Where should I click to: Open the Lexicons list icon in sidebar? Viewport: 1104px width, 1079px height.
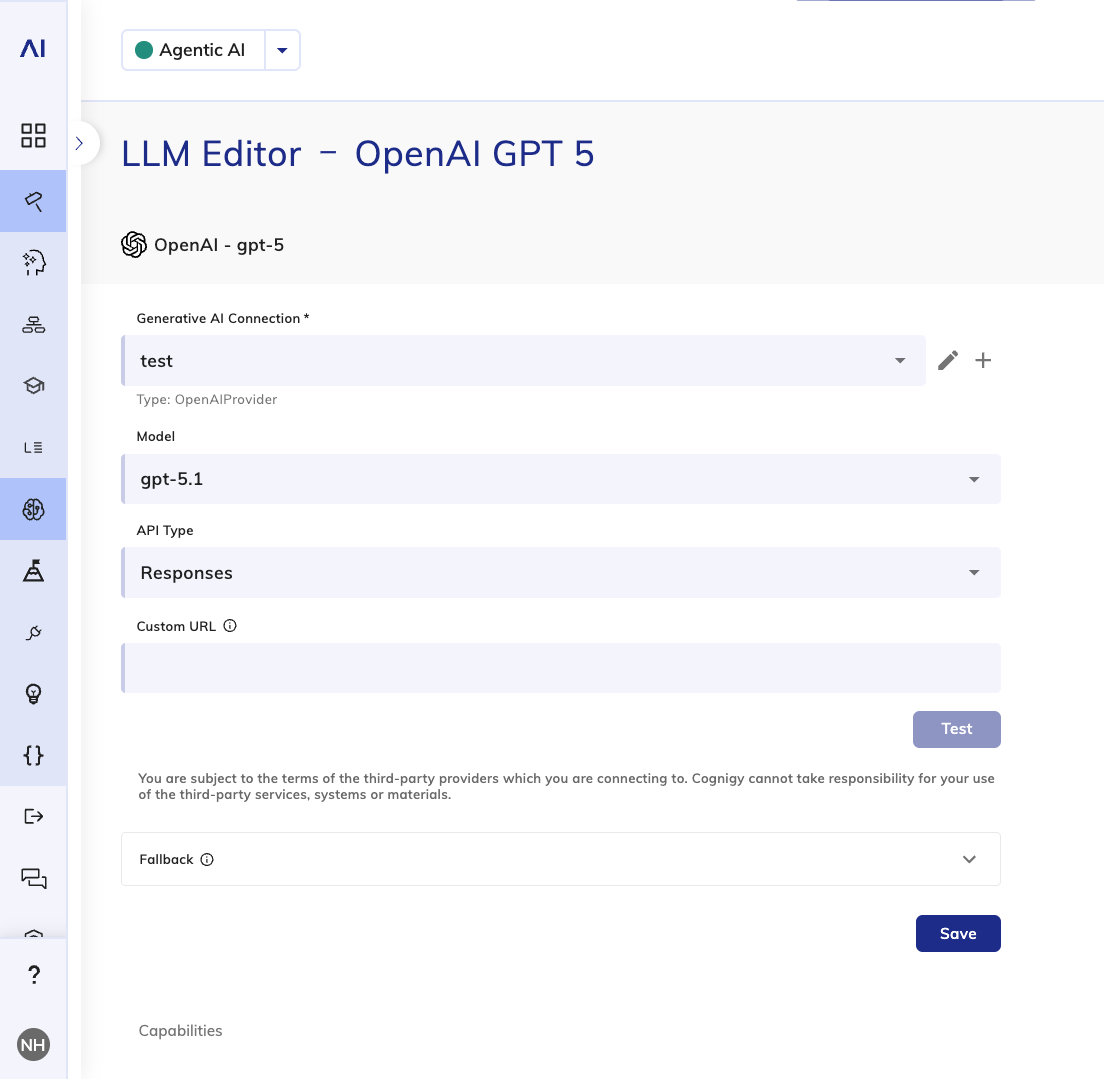33,447
